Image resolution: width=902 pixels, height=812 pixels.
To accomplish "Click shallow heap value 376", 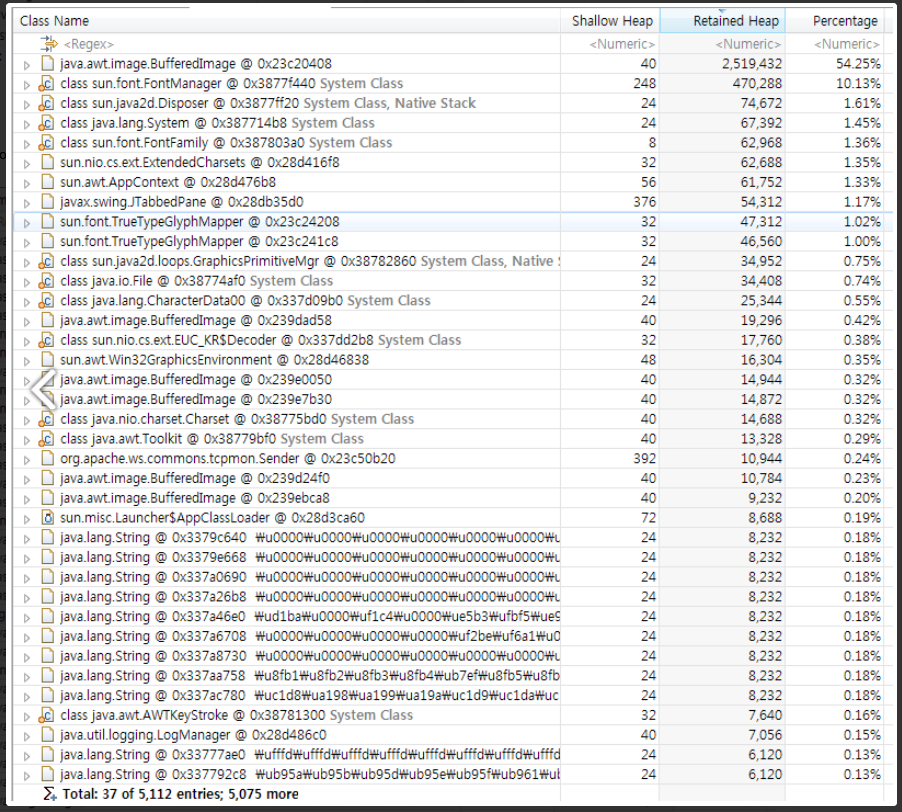I will pyautogui.click(x=644, y=202).
